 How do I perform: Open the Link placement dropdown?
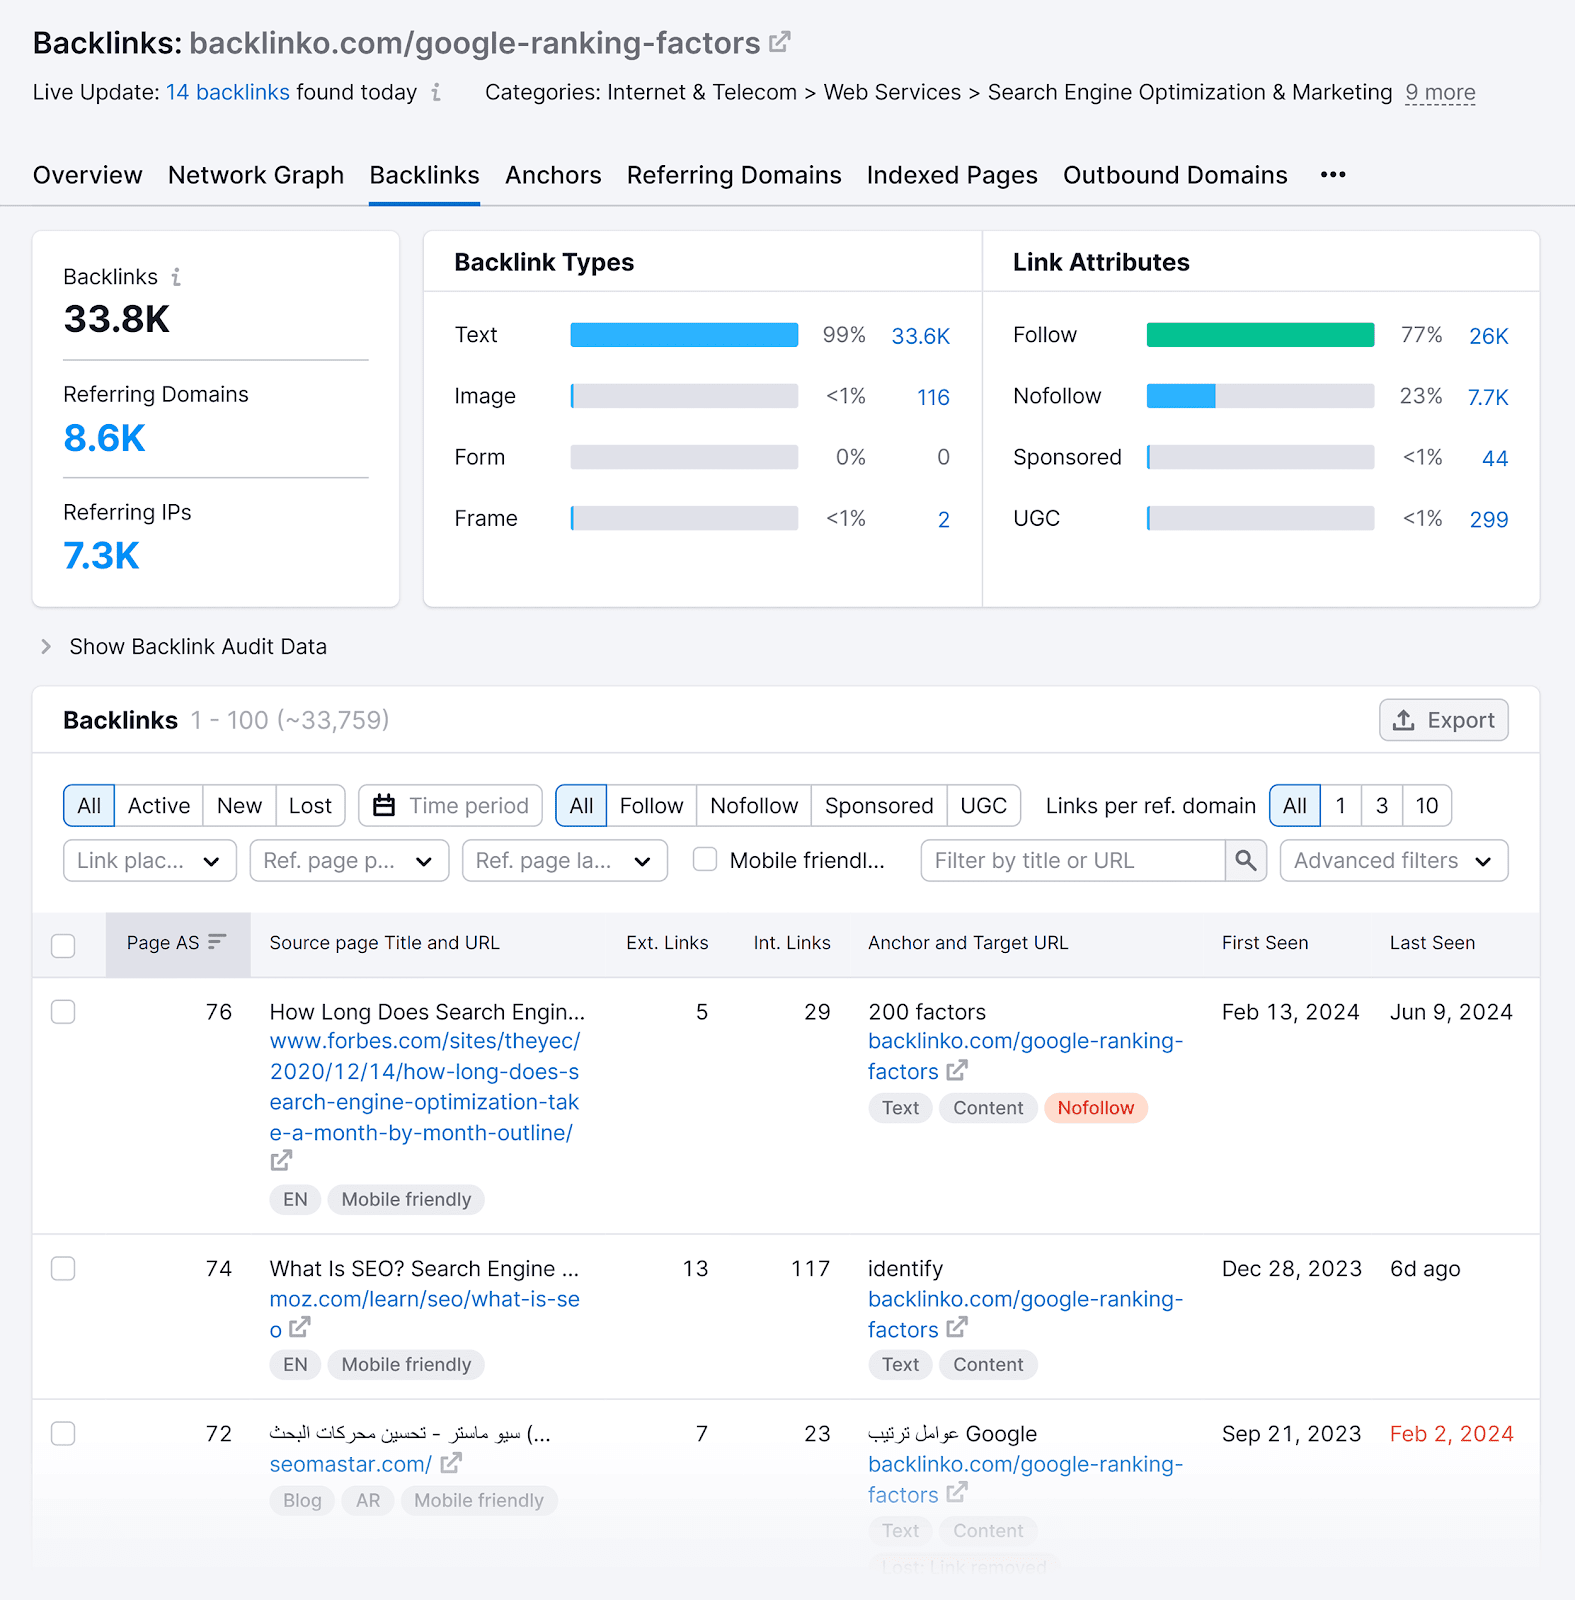click(150, 861)
